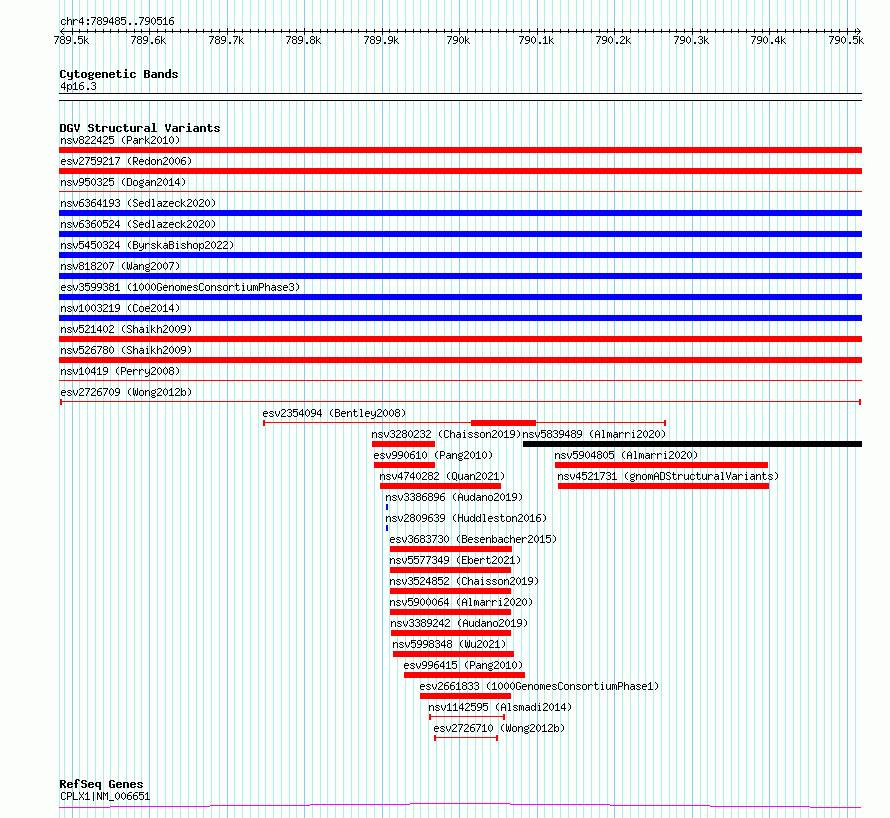Click esv3683730 (Besenbacher2015) label

[473, 539]
